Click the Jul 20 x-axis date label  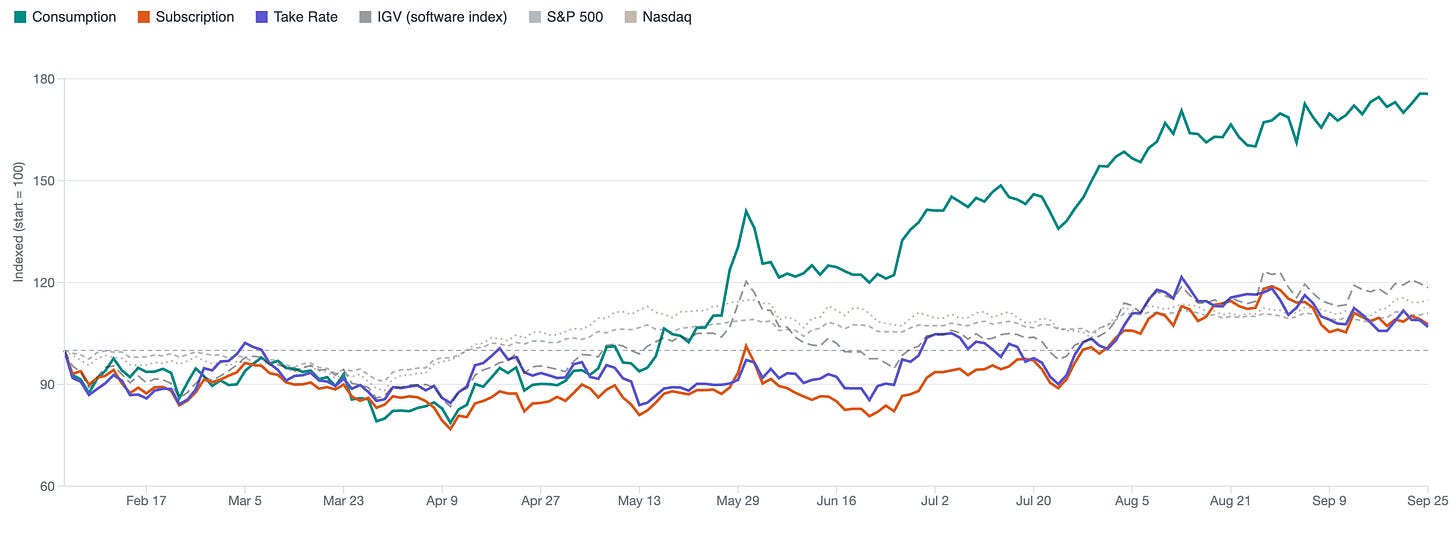tap(1033, 501)
